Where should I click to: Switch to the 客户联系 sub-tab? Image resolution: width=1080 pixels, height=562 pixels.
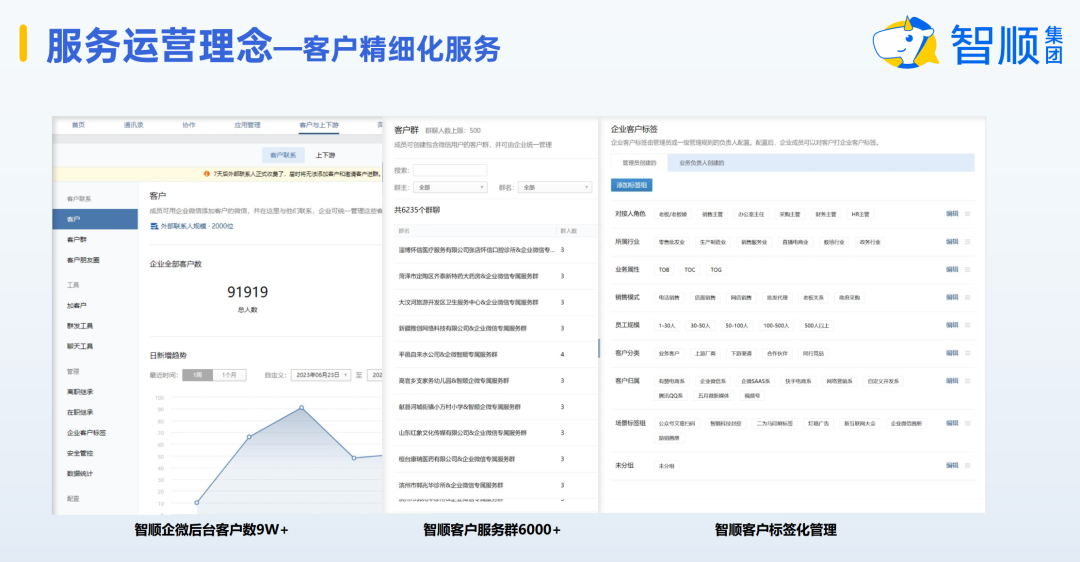[x=283, y=155]
